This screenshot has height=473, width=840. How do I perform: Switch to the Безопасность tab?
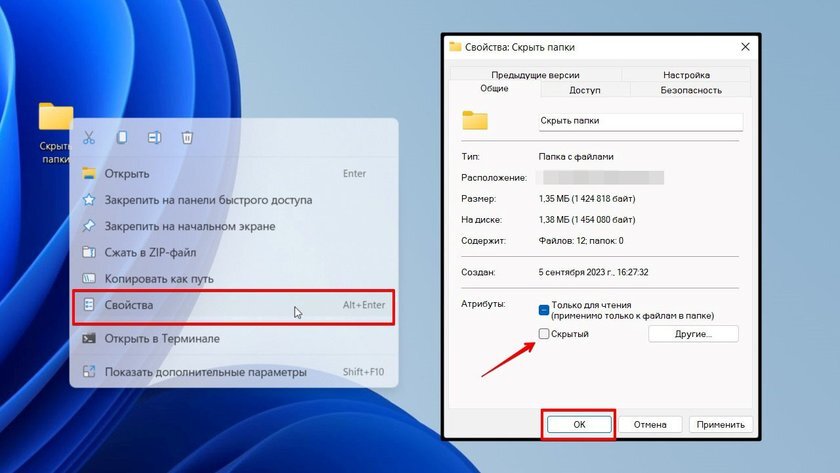691,90
